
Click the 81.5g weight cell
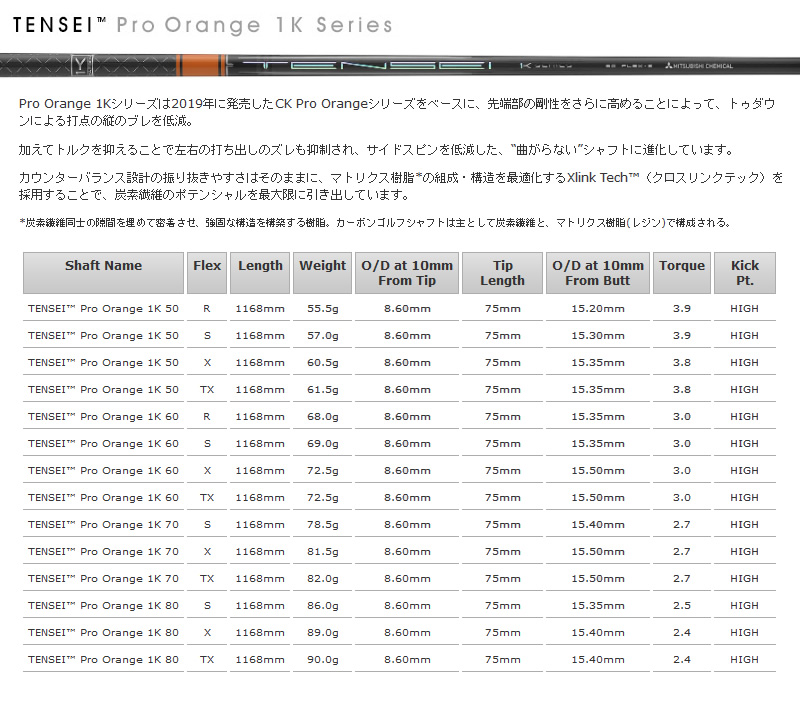pos(322,552)
